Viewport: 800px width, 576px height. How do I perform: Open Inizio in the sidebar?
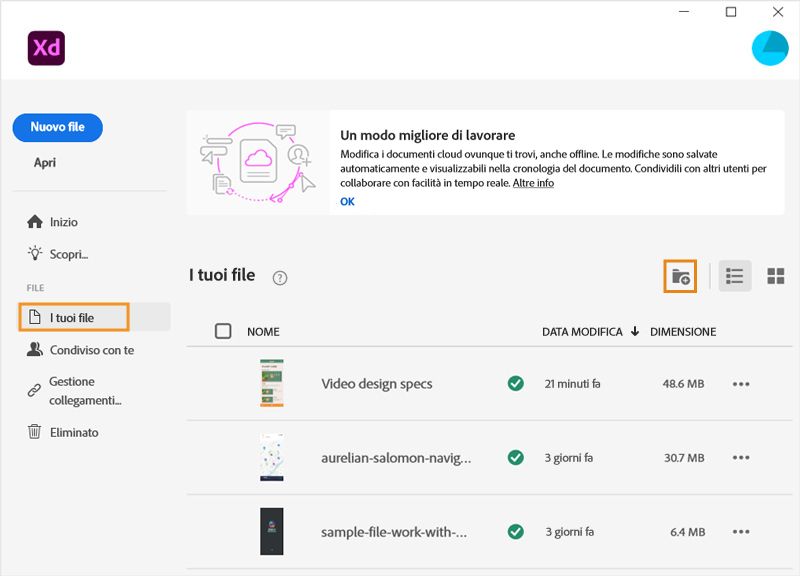point(63,222)
